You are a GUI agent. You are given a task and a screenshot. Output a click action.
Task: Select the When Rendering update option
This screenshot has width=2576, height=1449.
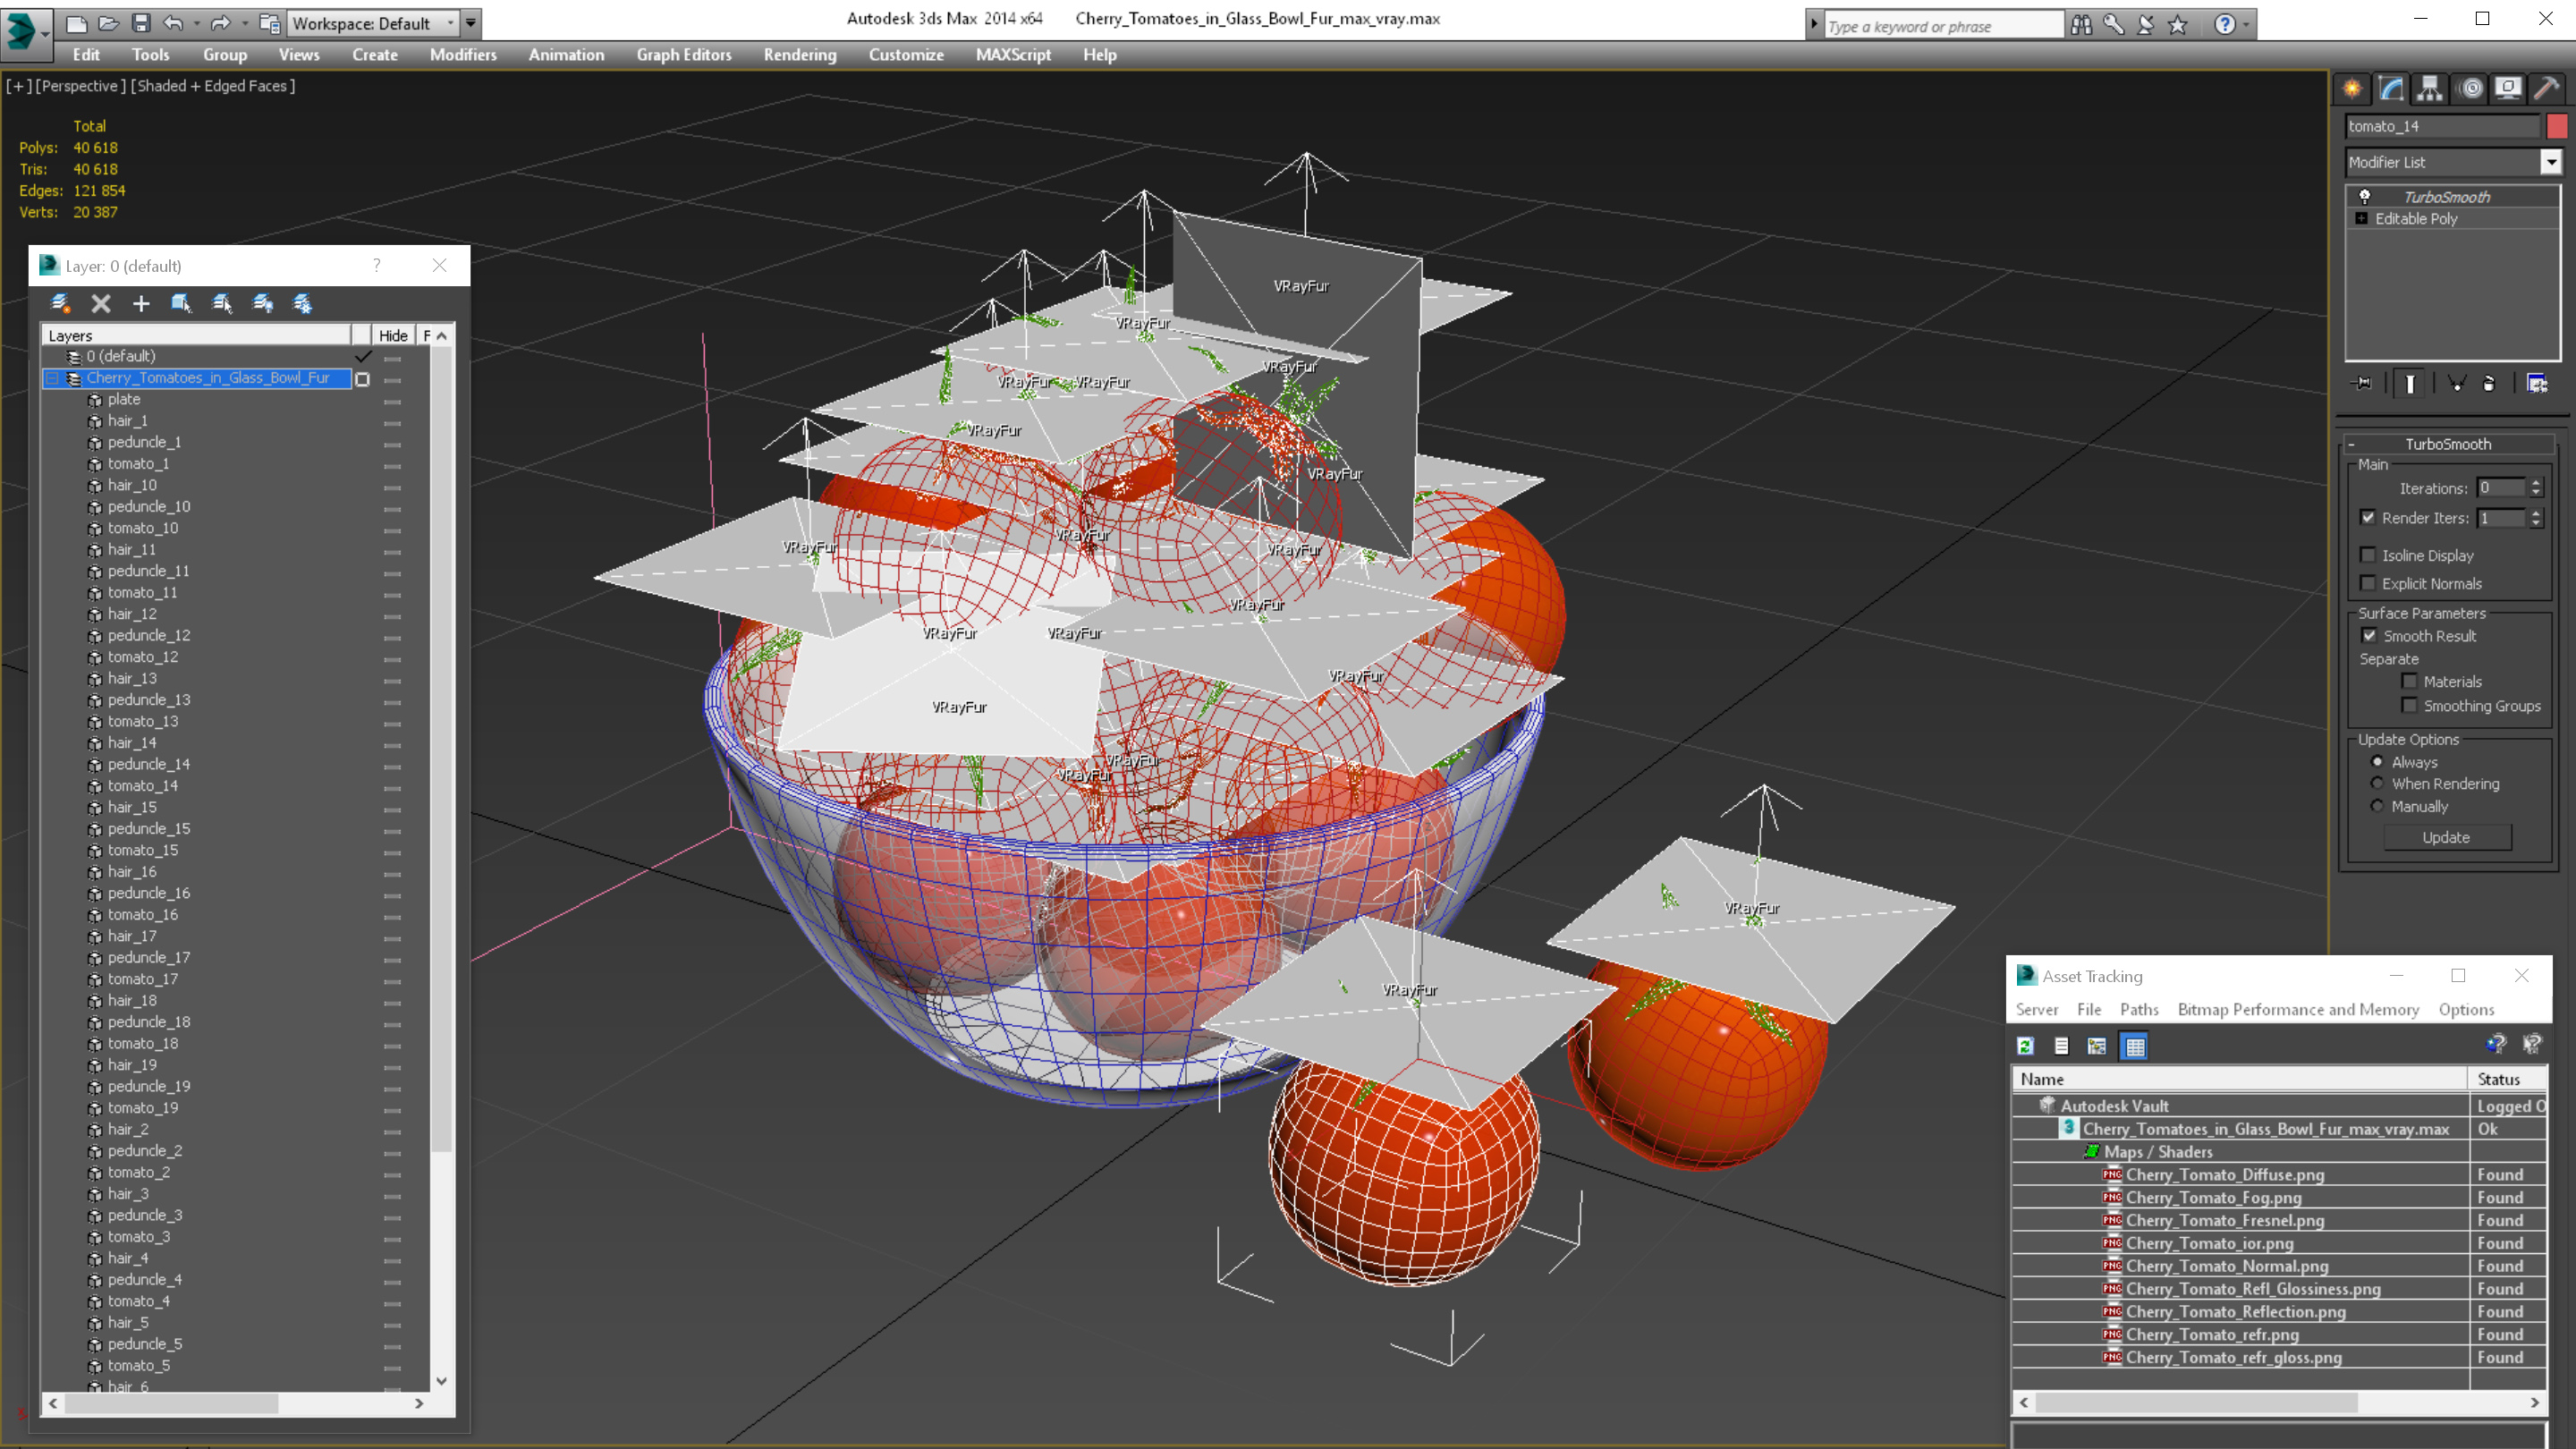2378,784
